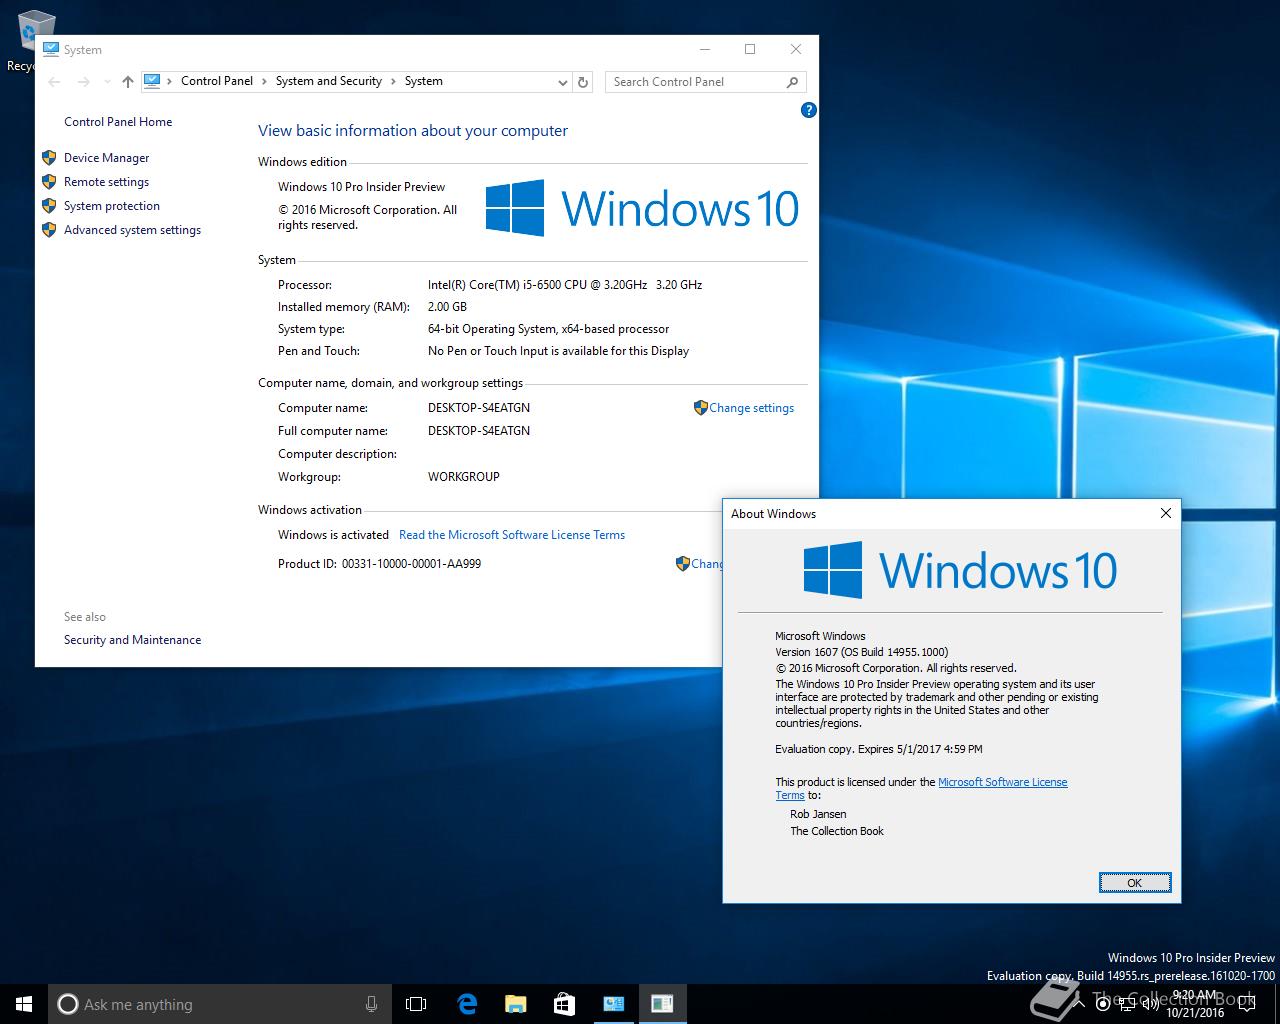Read the Microsoft Software License Terms link
The width and height of the screenshot is (1280, 1024).
pyautogui.click(x=512, y=535)
